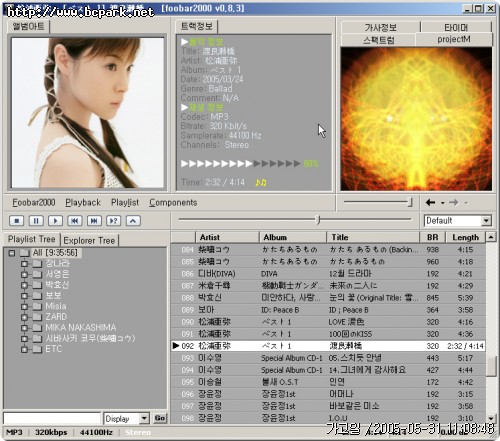The height and width of the screenshot is (441, 500).
Task: Select the 타이머 tab
Action: (x=456, y=27)
